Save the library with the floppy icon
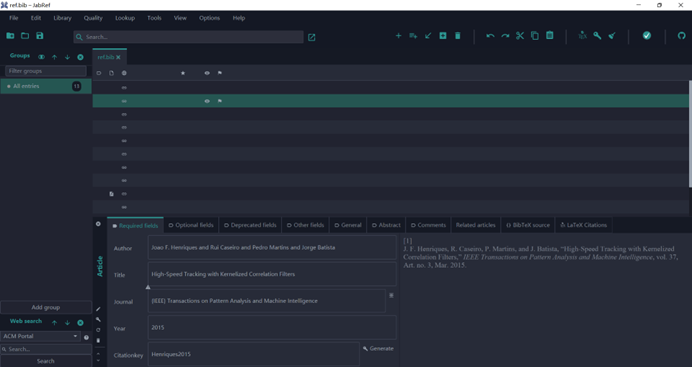 pos(40,36)
